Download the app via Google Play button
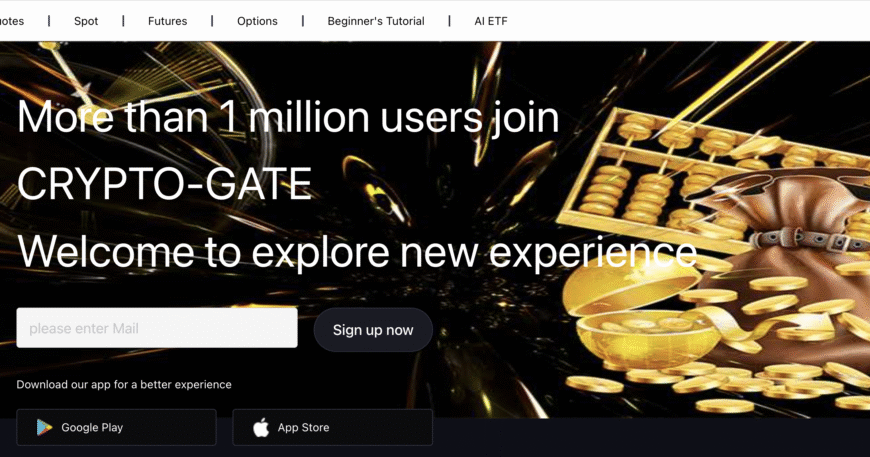The image size is (870, 457). pyautogui.click(x=116, y=427)
